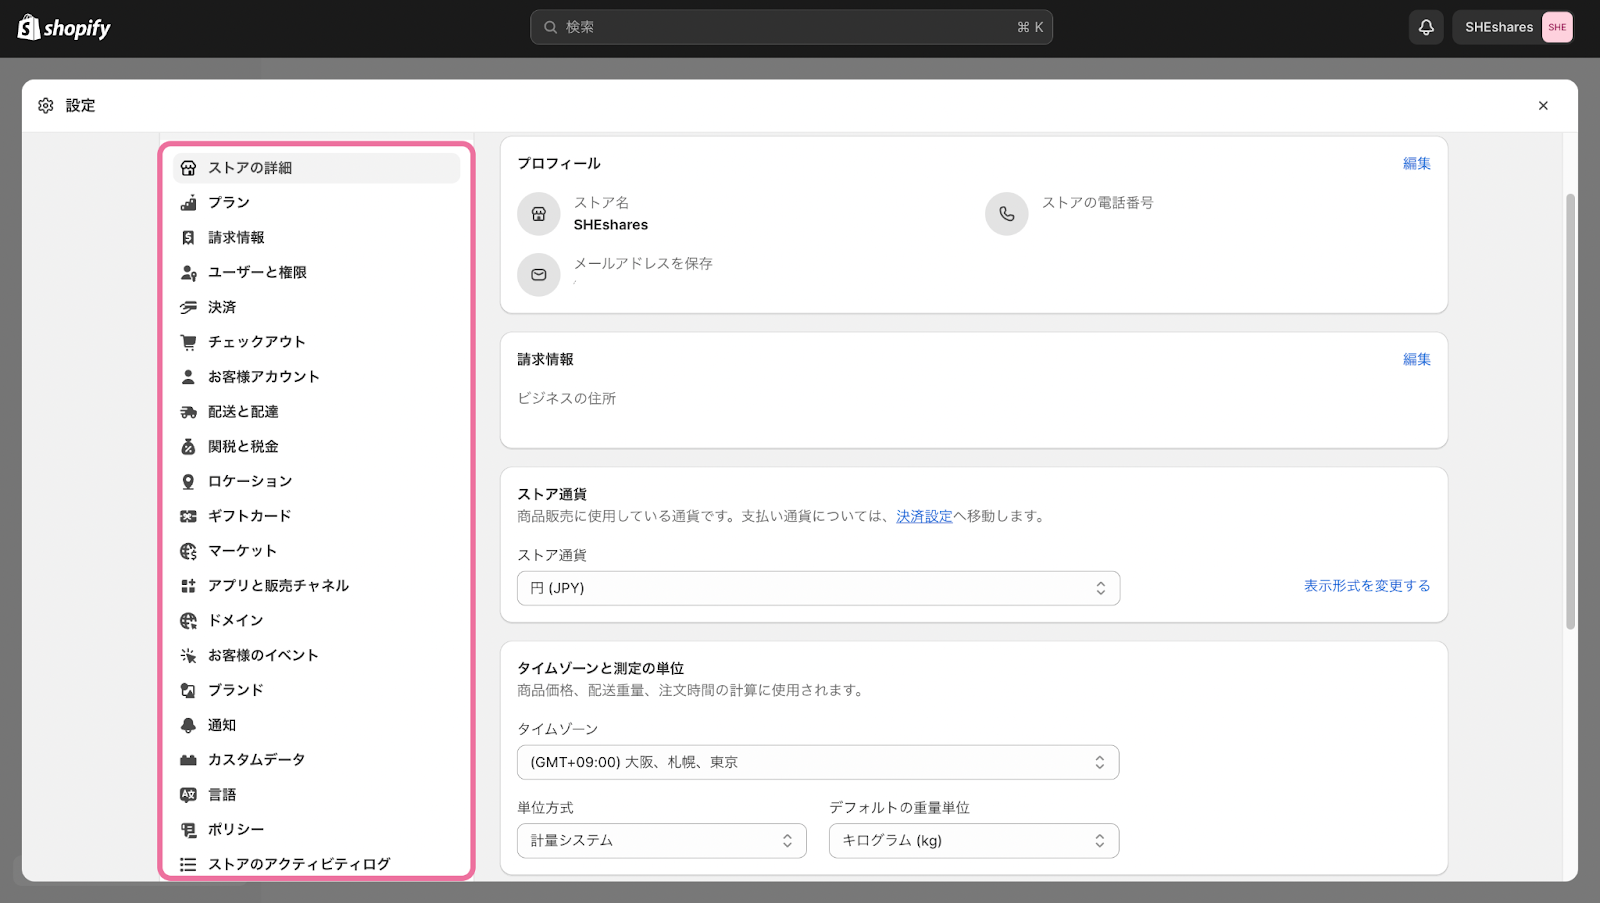Open the notifications bell
The height and width of the screenshot is (903, 1600).
click(x=1426, y=27)
